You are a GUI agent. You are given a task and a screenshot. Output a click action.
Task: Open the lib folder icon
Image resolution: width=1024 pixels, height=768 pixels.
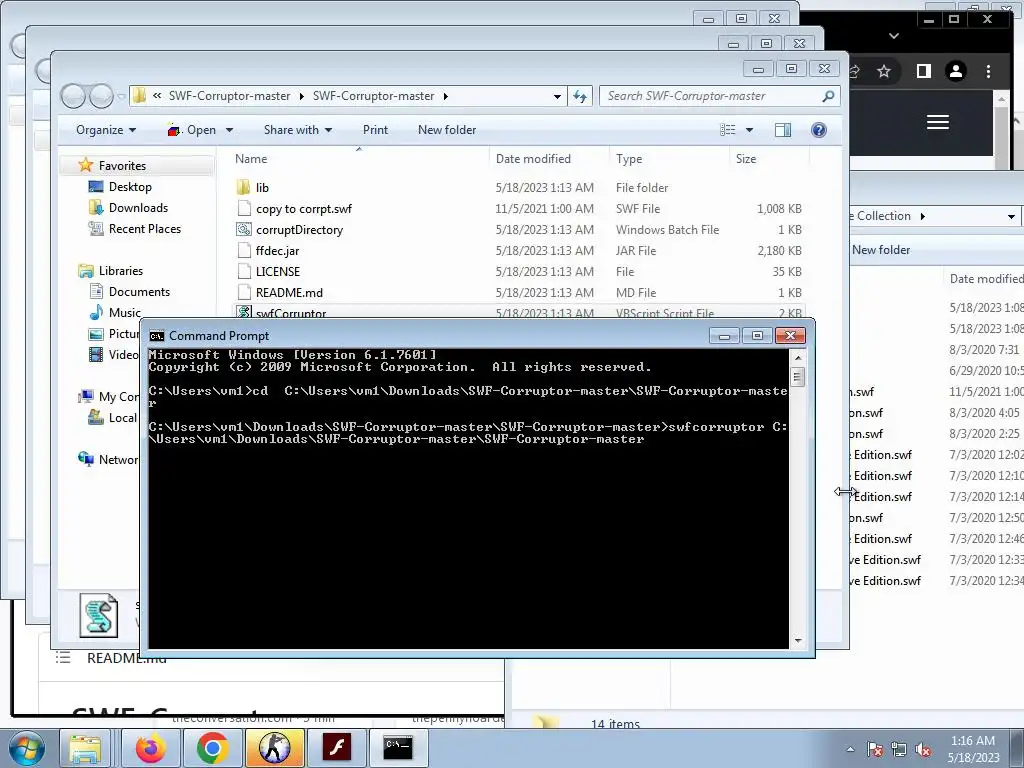(244, 187)
